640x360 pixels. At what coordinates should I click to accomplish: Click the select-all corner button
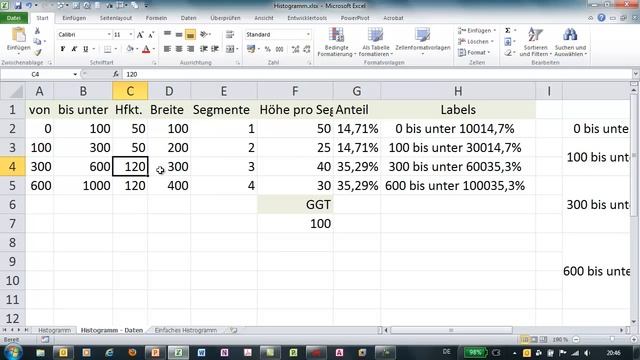pos(13,91)
